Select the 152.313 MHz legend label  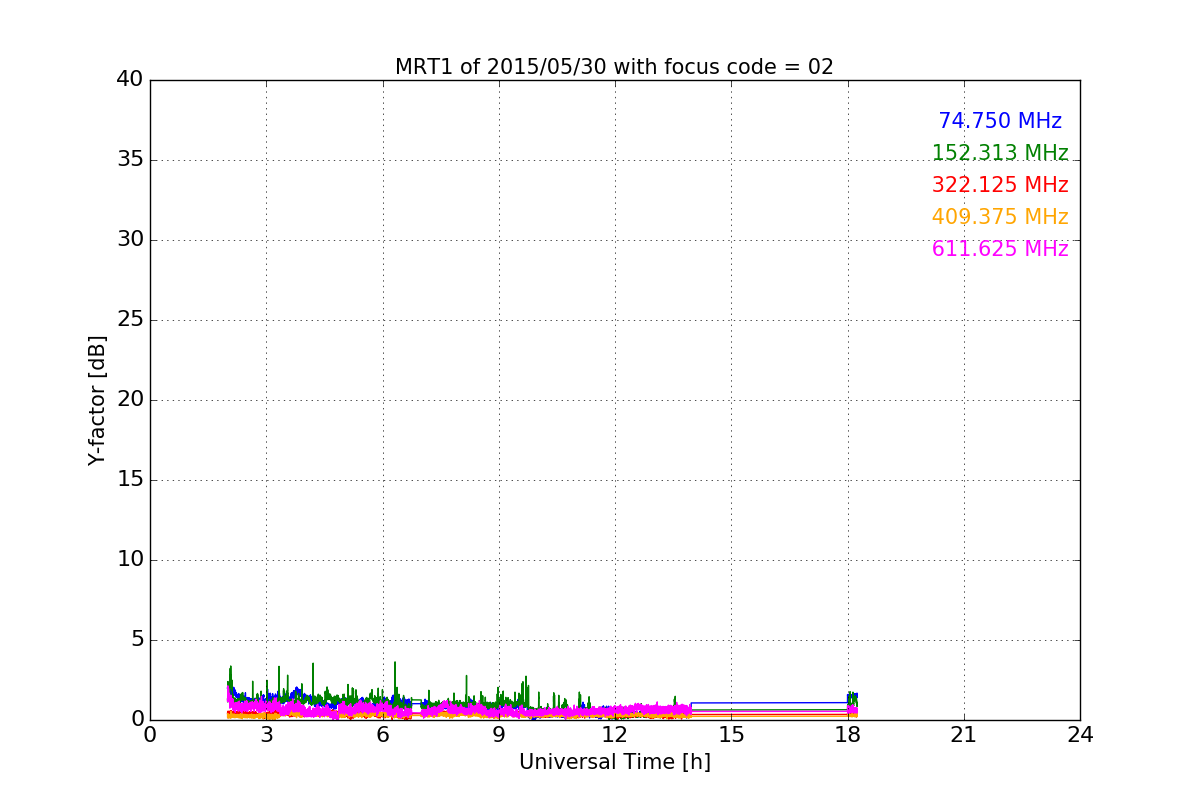(x=1000, y=153)
